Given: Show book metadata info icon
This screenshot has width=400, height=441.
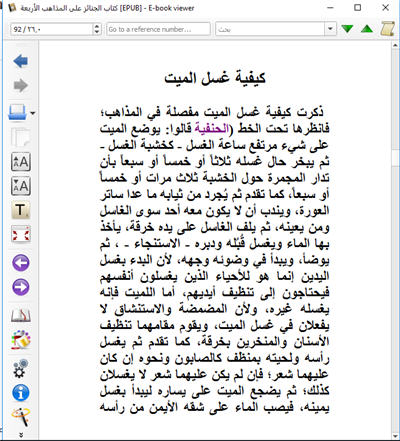Looking at the screenshot, I should [x=21, y=393].
